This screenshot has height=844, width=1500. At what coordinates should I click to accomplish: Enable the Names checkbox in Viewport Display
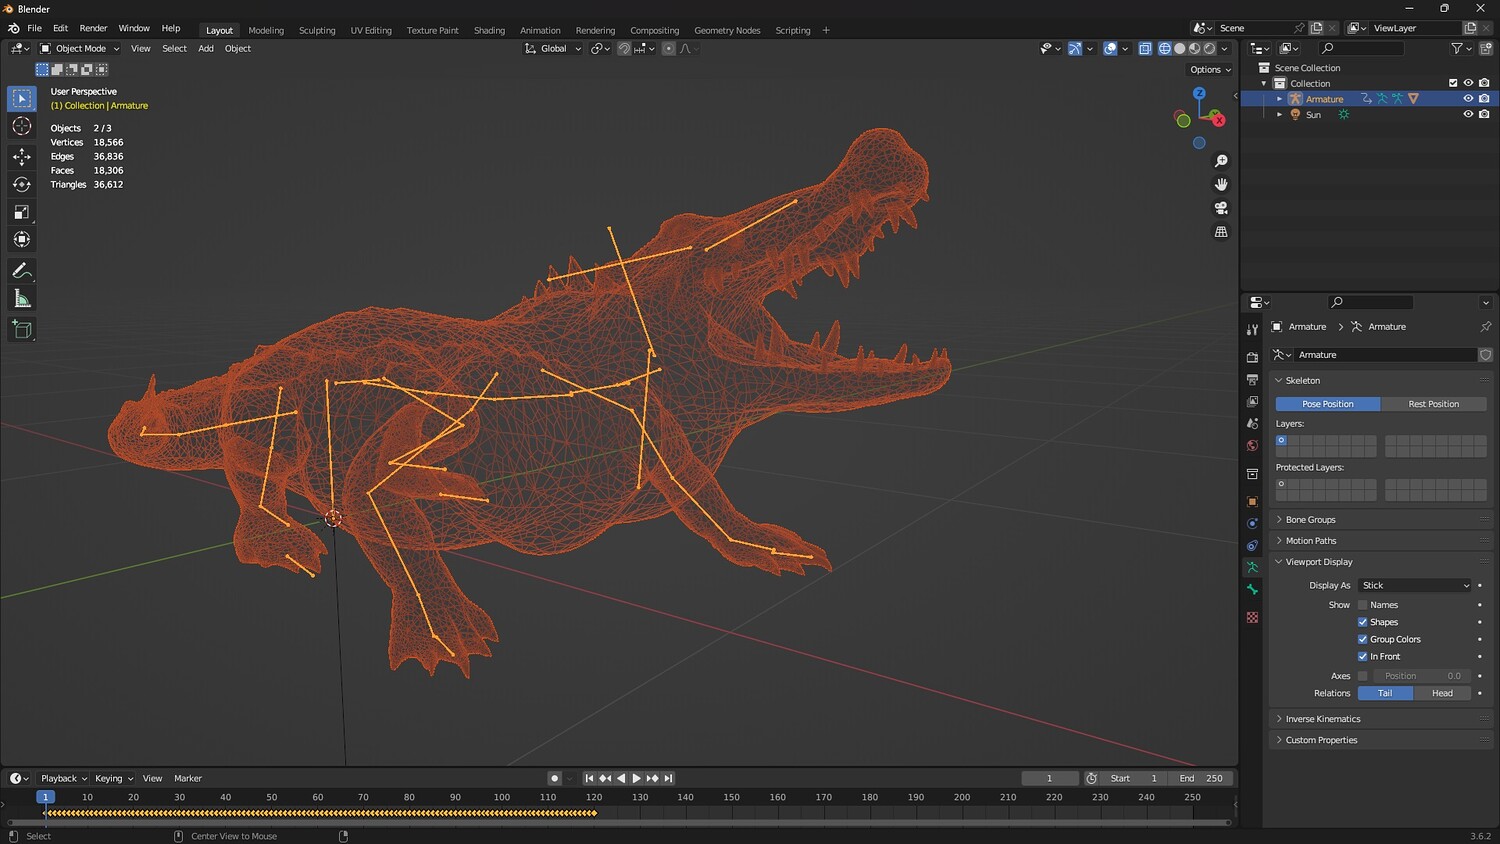click(x=1362, y=605)
